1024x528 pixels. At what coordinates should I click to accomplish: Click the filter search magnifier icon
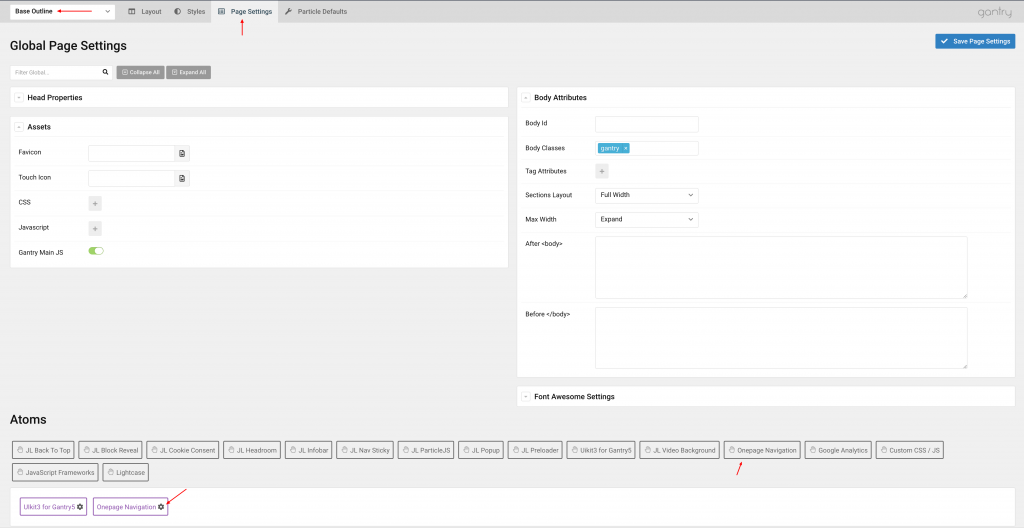click(x=105, y=72)
